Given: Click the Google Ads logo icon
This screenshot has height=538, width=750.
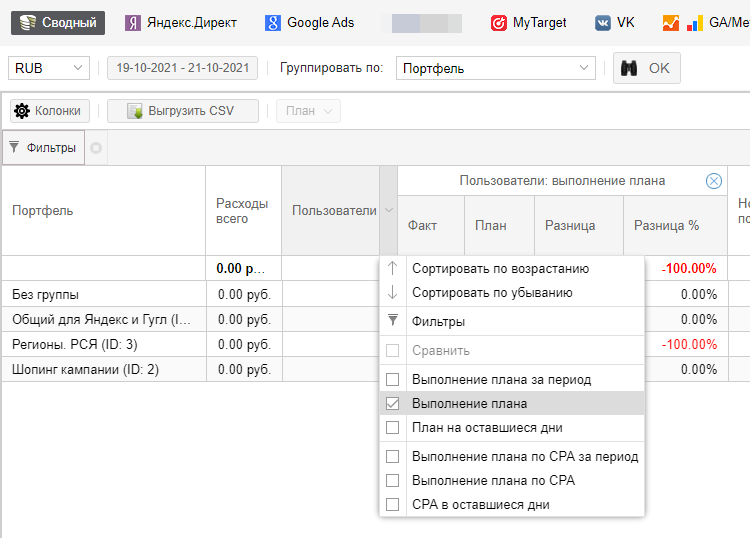Looking at the screenshot, I should pyautogui.click(x=273, y=23).
